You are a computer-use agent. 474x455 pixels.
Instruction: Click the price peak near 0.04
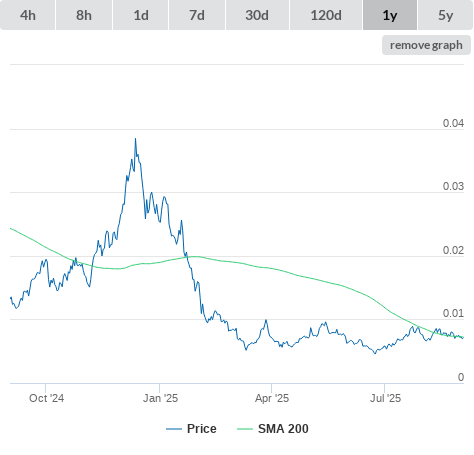(x=135, y=139)
